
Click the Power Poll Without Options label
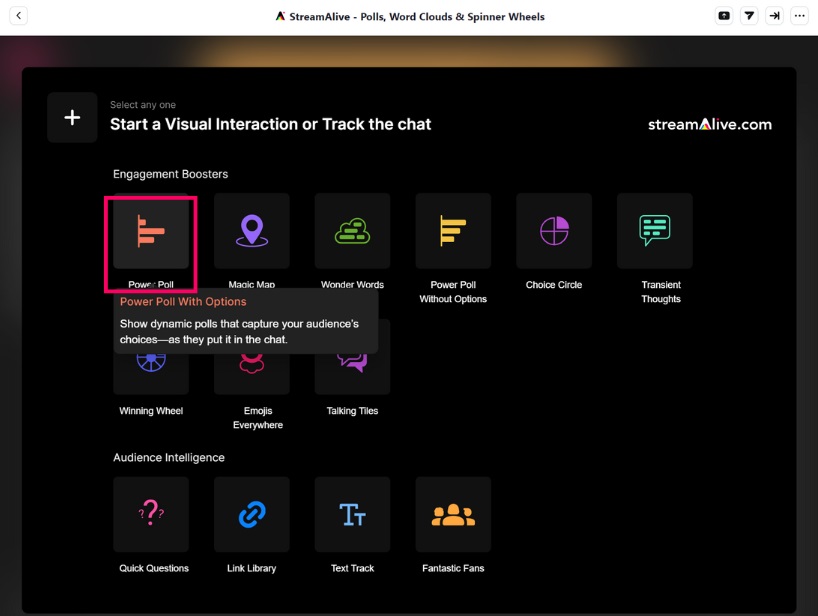(x=453, y=292)
